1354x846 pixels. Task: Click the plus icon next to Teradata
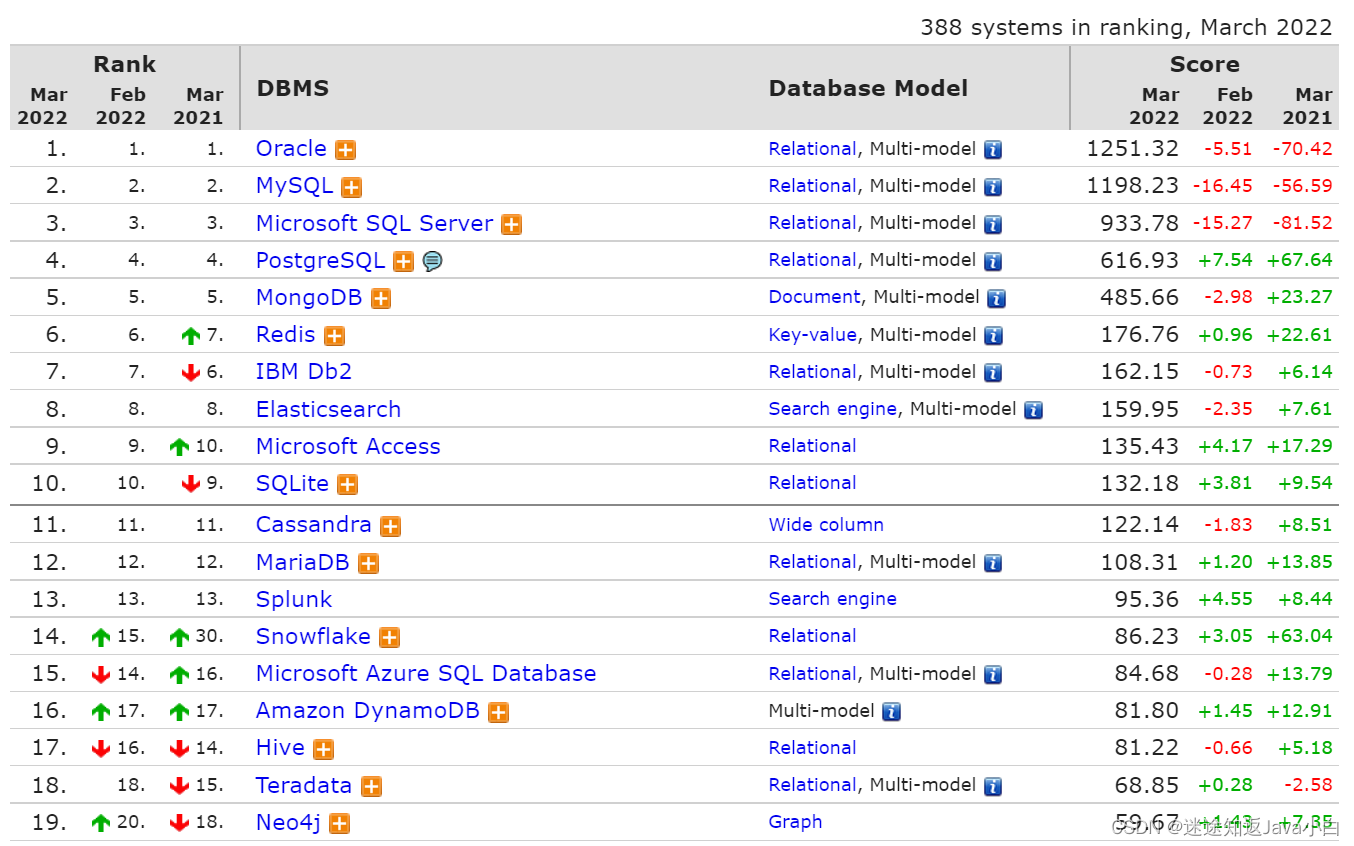[x=372, y=787]
